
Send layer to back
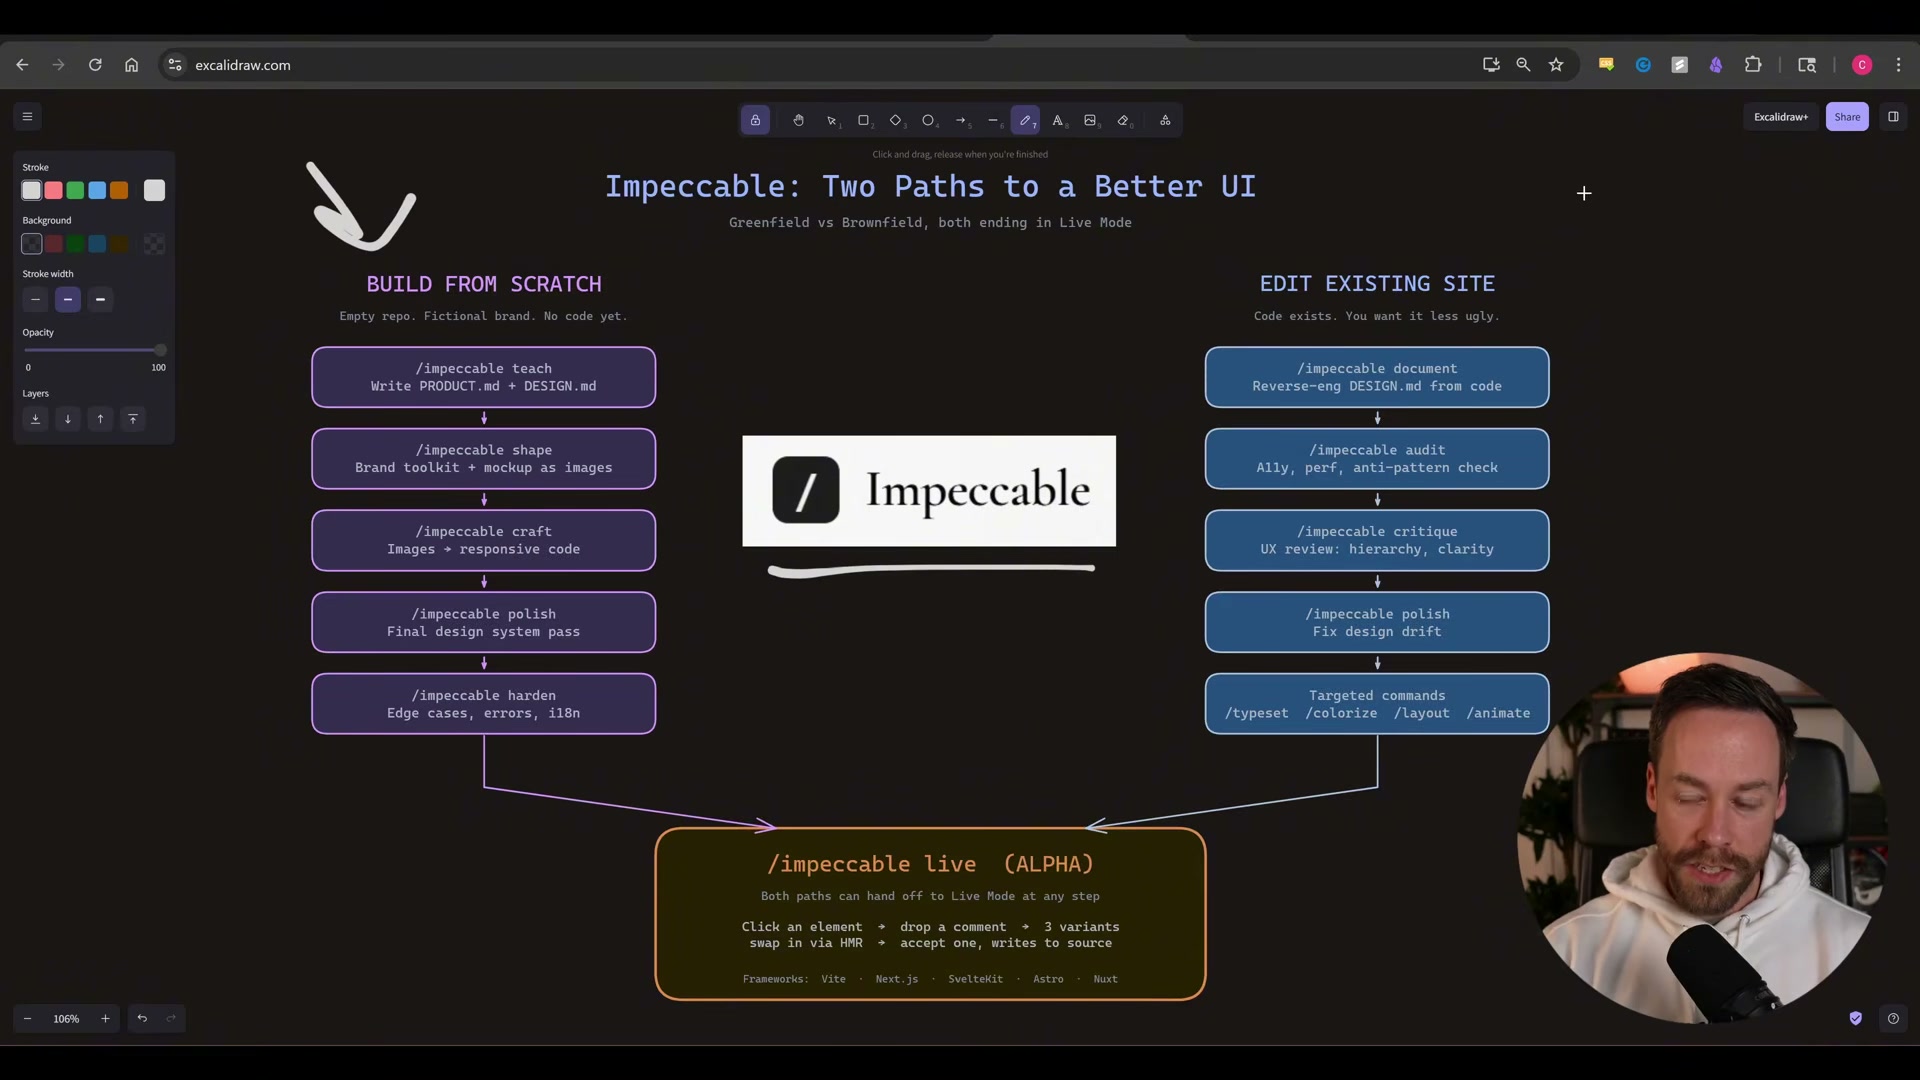35,419
